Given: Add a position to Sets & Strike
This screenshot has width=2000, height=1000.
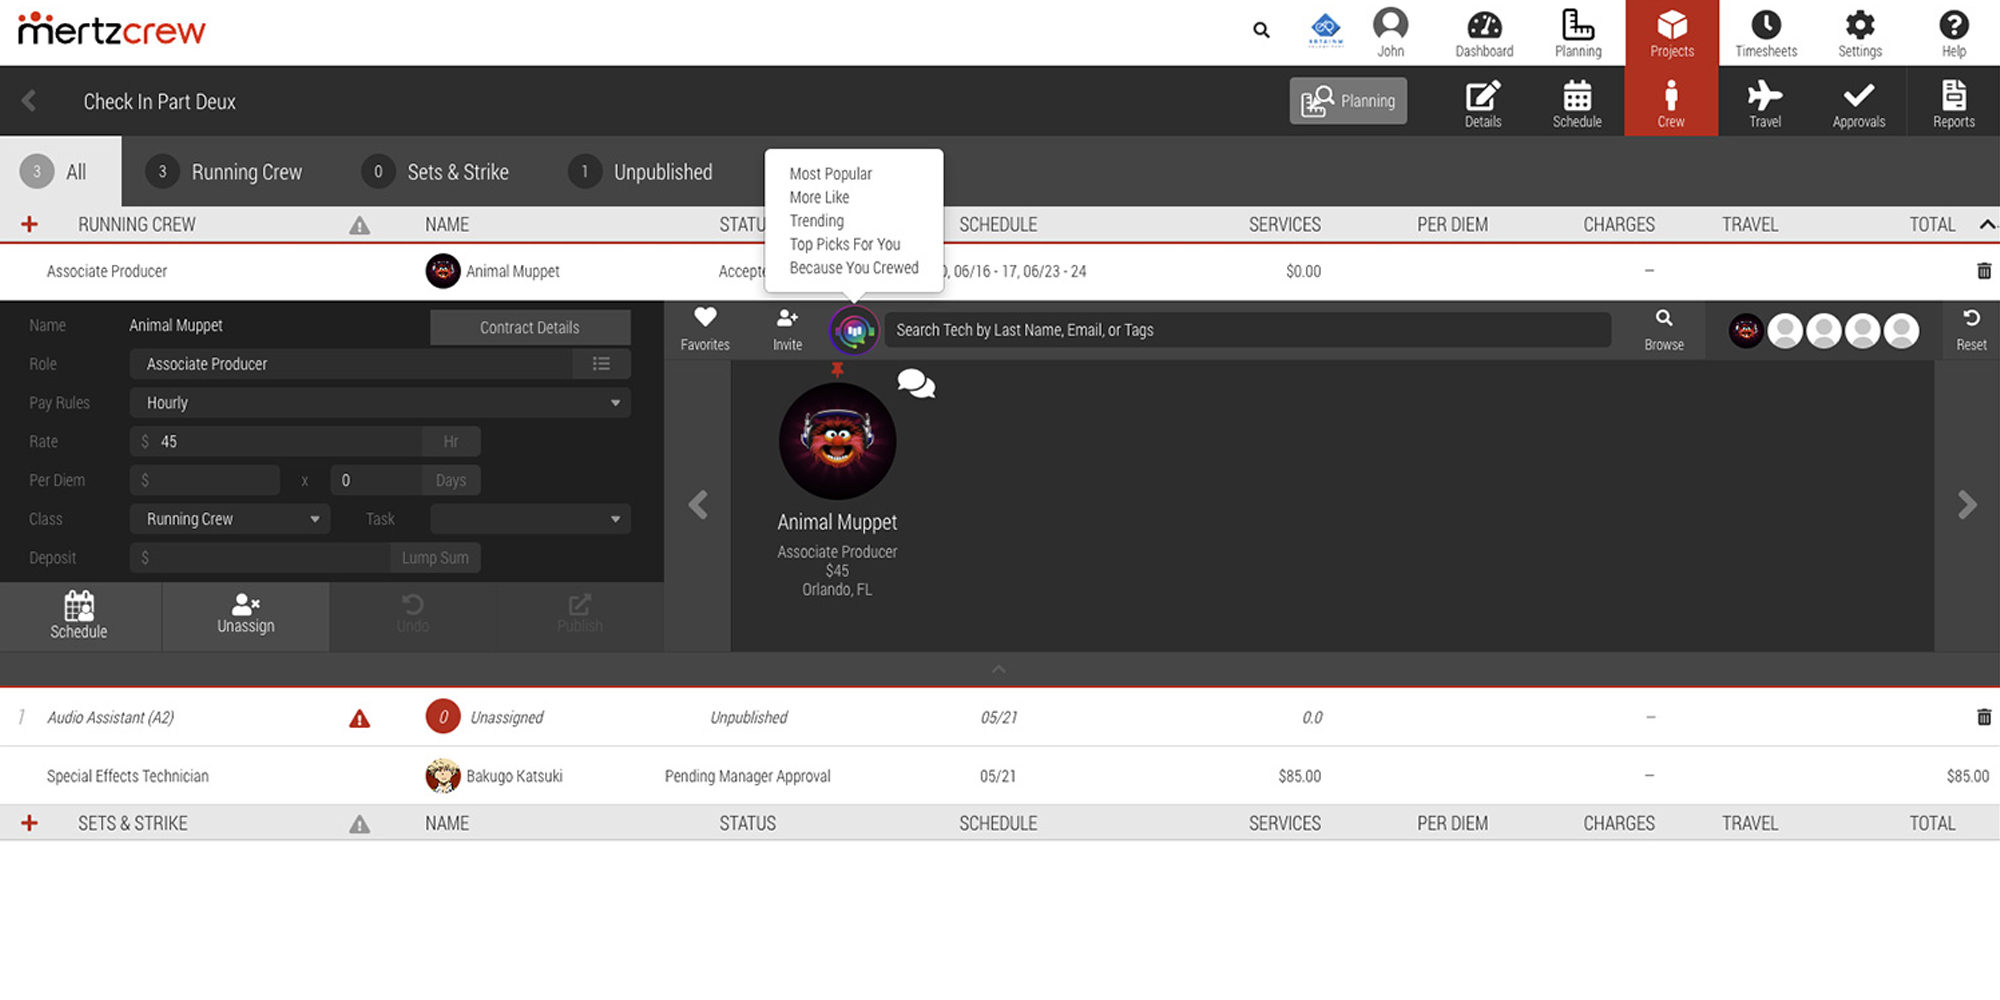Looking at the screenshot, I should pos(29,823).
